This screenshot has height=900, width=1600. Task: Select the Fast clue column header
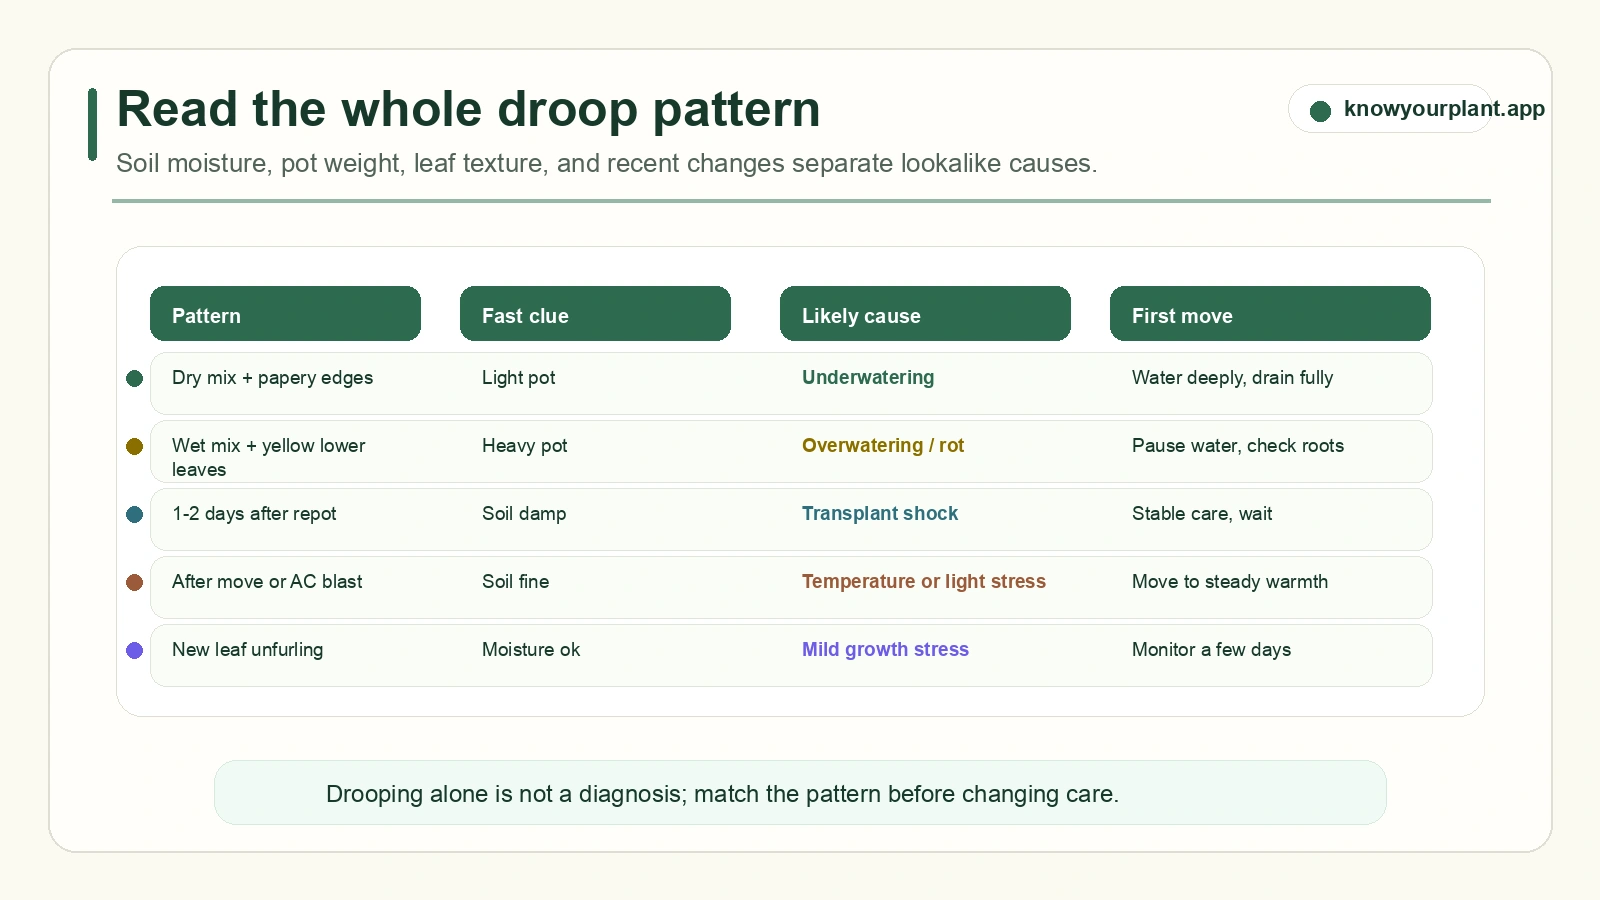[x=595, y=314]
